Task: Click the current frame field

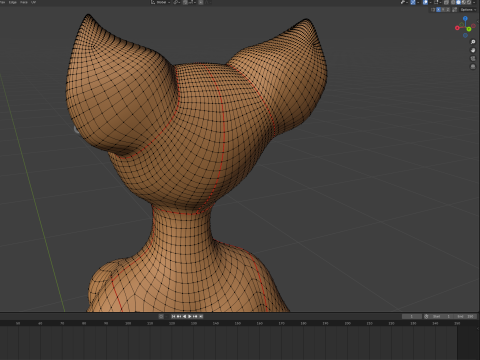Action: (412, 316)
